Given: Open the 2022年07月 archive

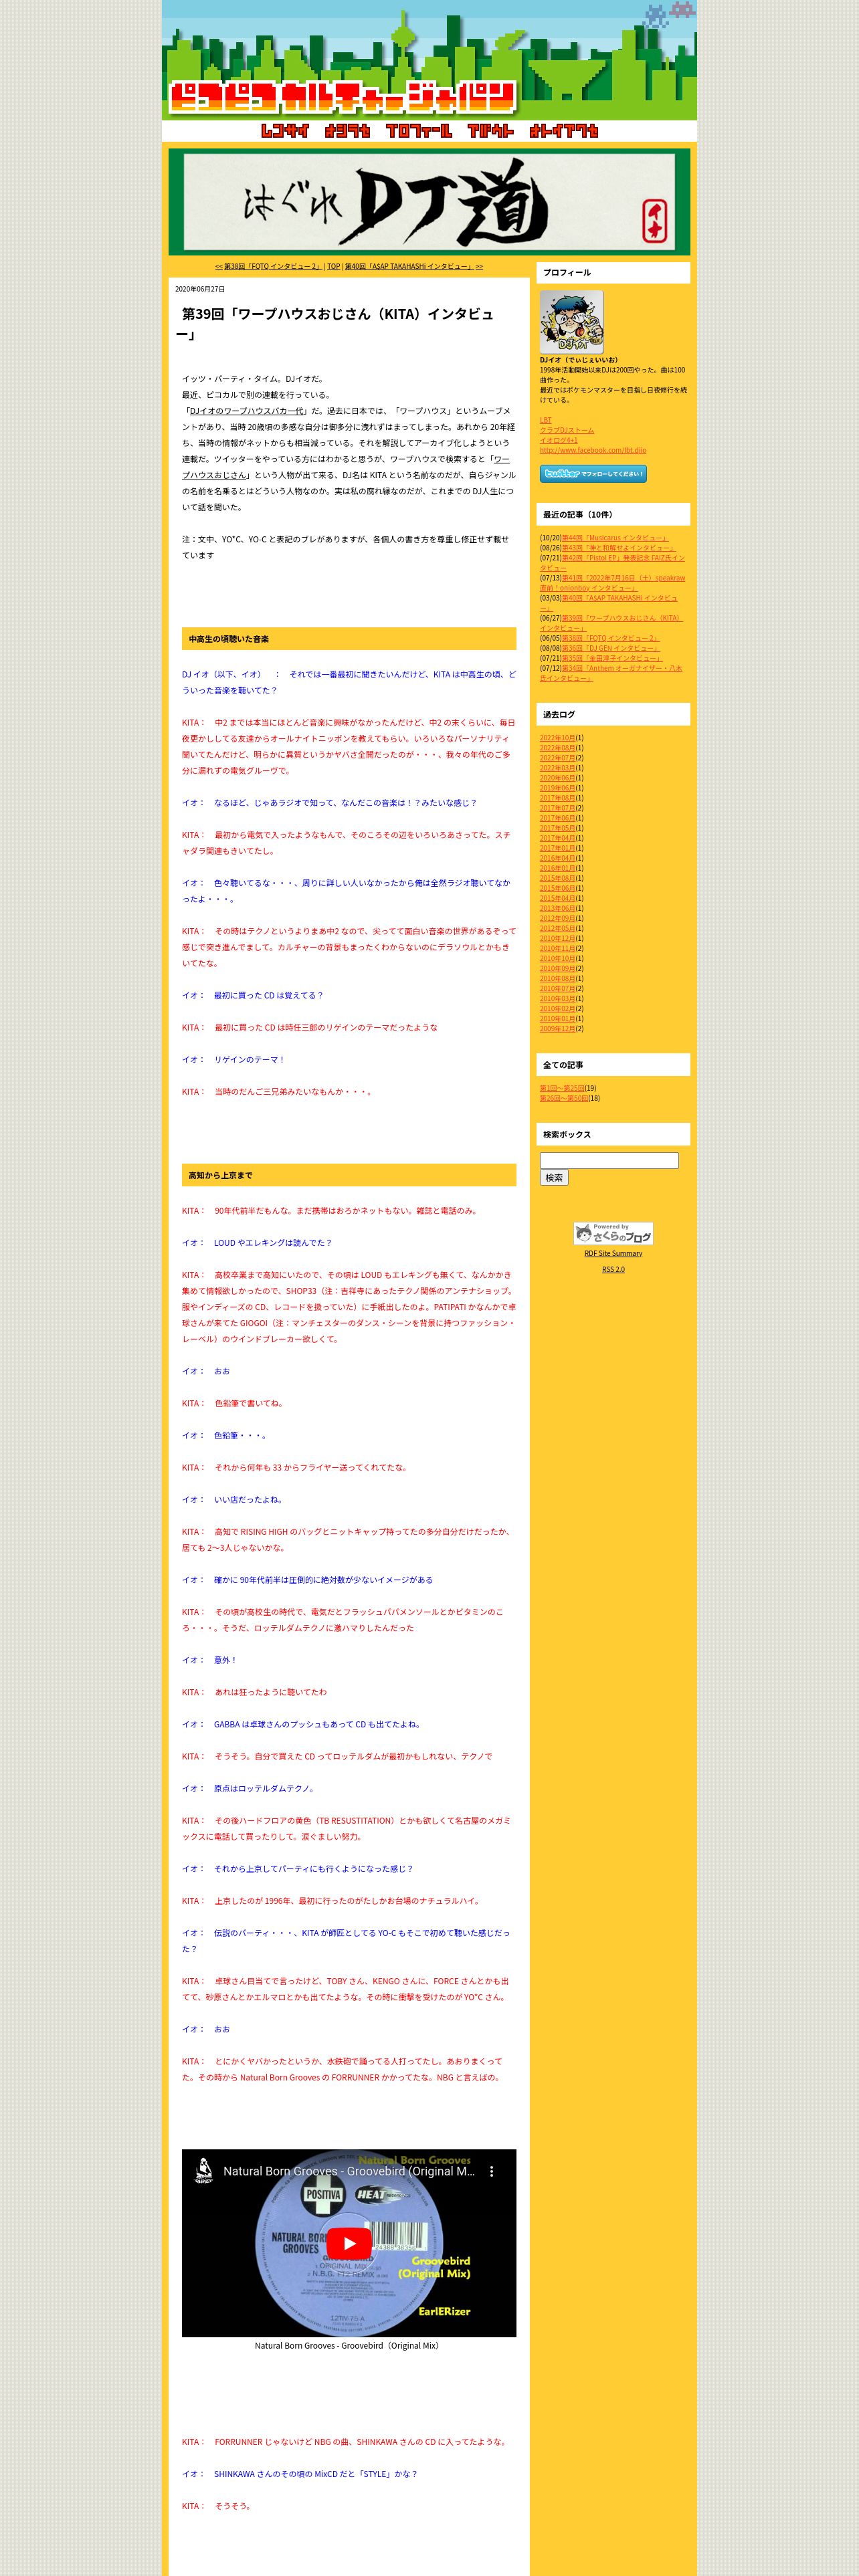Looking at the screenshot, I should pos(557,758).
